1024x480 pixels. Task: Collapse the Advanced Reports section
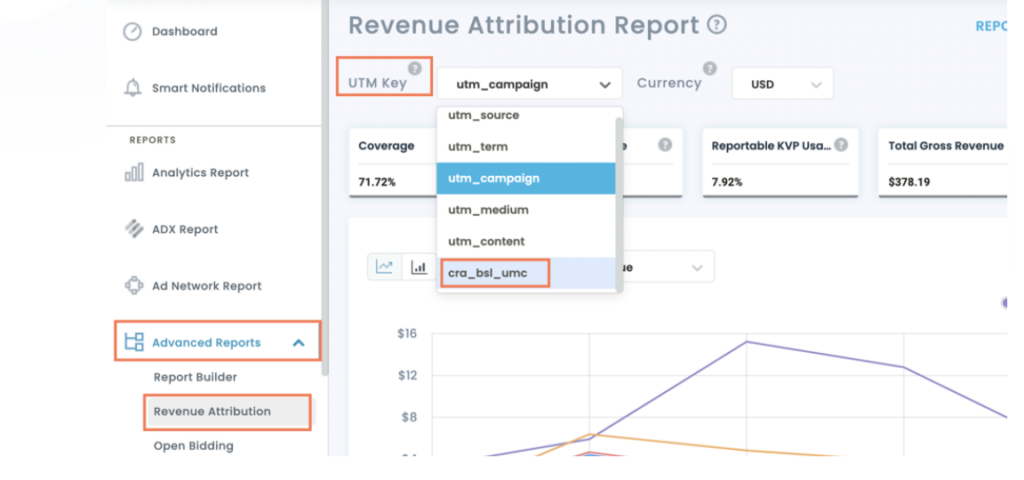click(298, 343)
